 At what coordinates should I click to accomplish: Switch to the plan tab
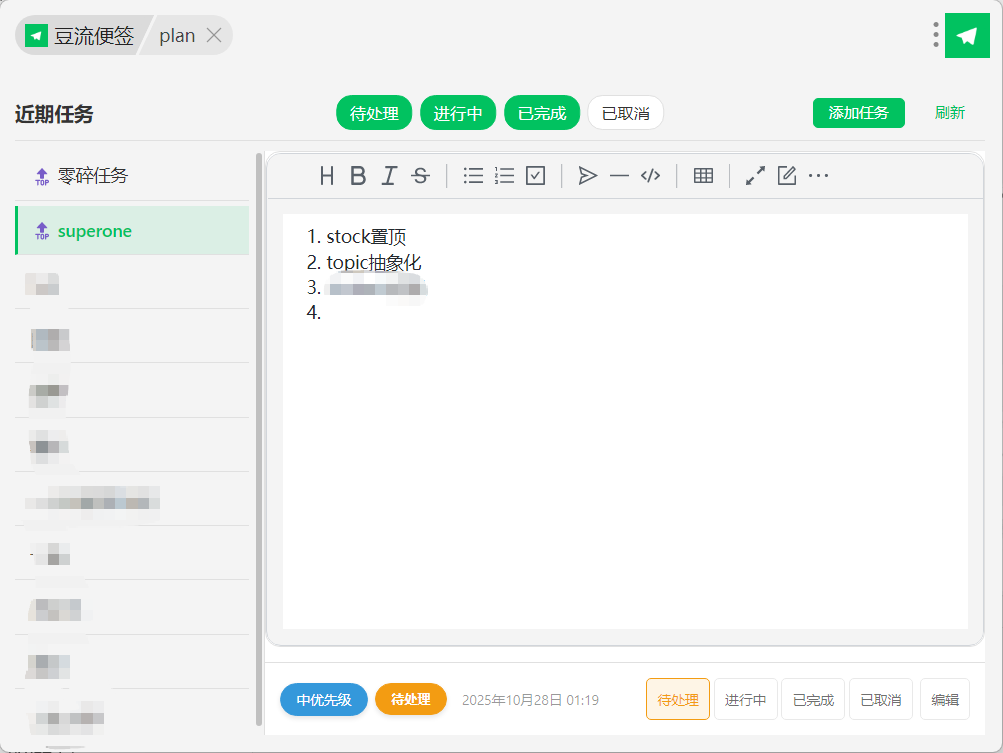tap(177, 36)
